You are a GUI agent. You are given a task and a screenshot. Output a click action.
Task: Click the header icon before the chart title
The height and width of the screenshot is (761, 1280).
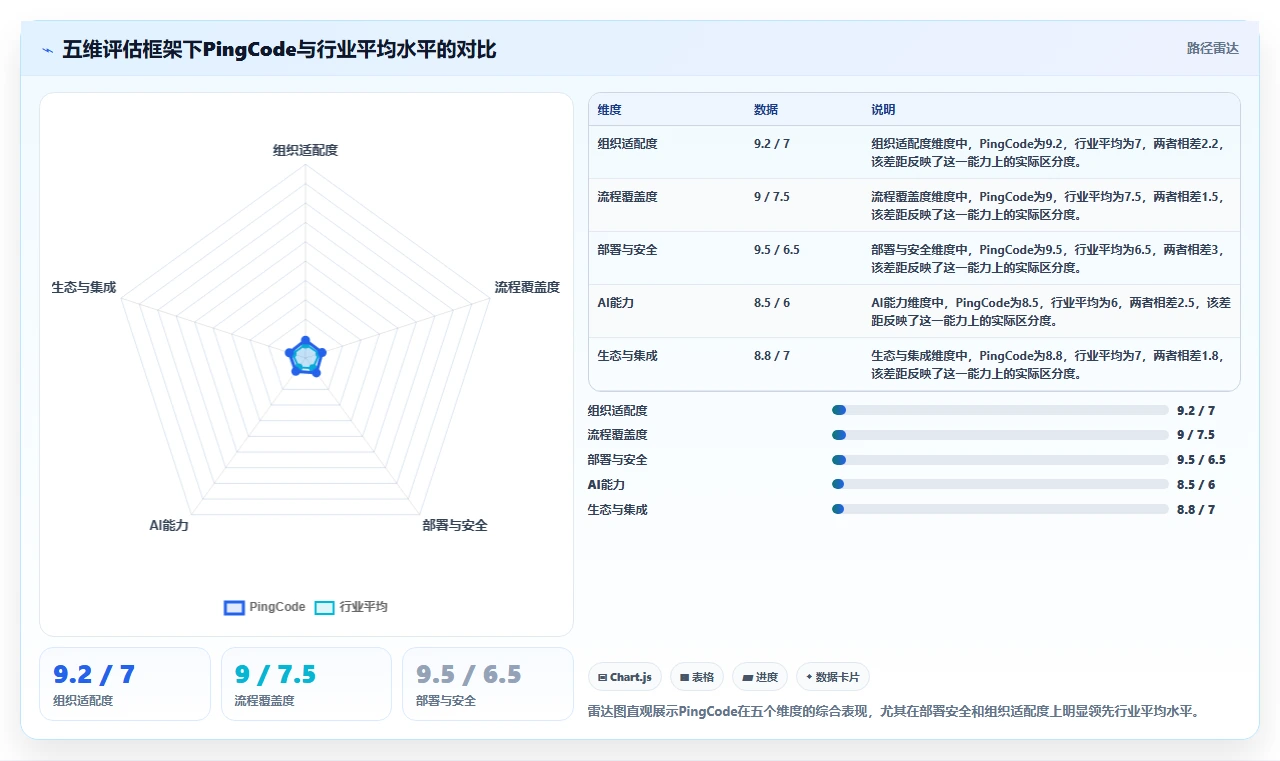[x=47, y=49]
